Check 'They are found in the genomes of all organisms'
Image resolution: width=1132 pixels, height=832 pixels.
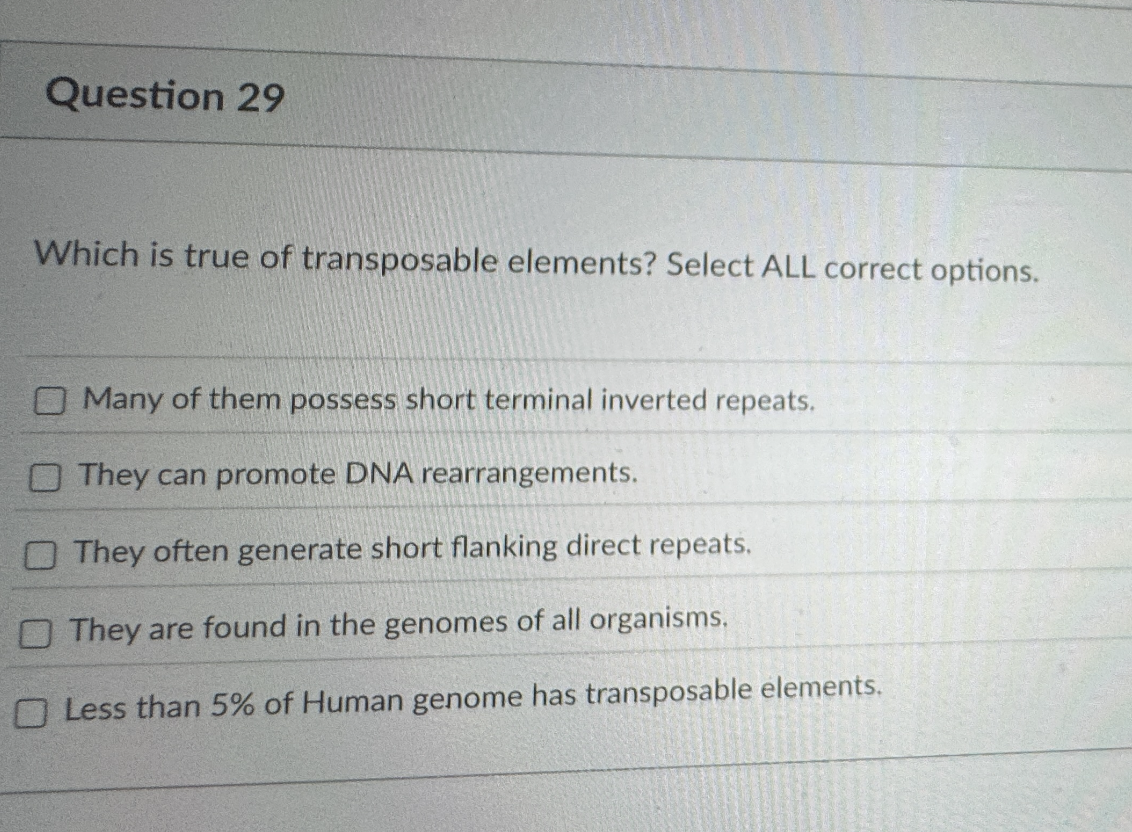[37, 631]
